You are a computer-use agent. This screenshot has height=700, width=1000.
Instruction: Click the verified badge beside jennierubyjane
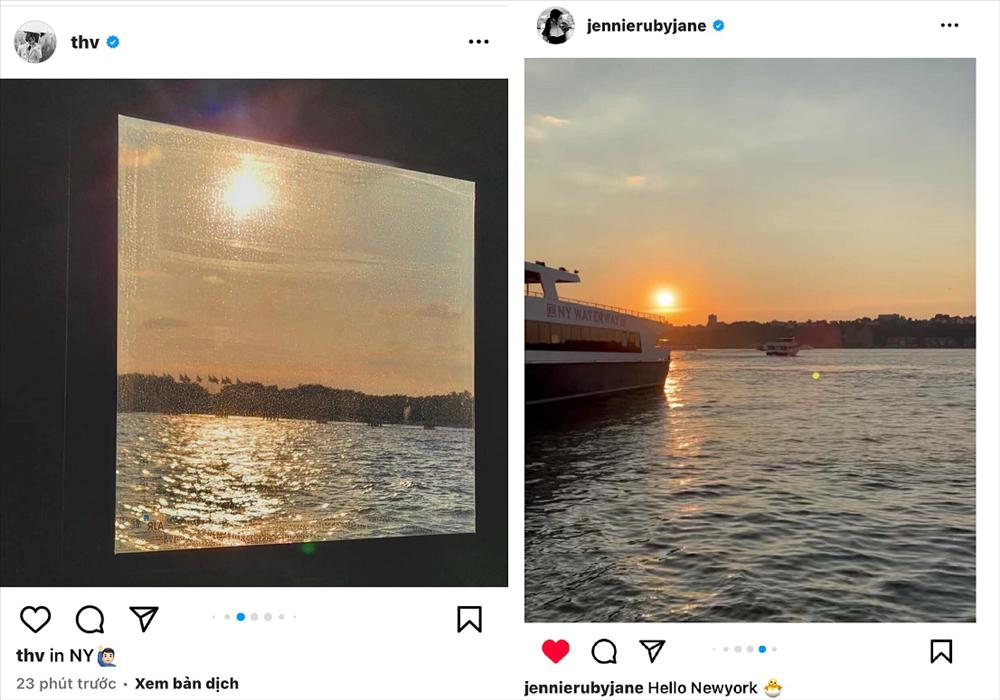click(x=718, y=26)
